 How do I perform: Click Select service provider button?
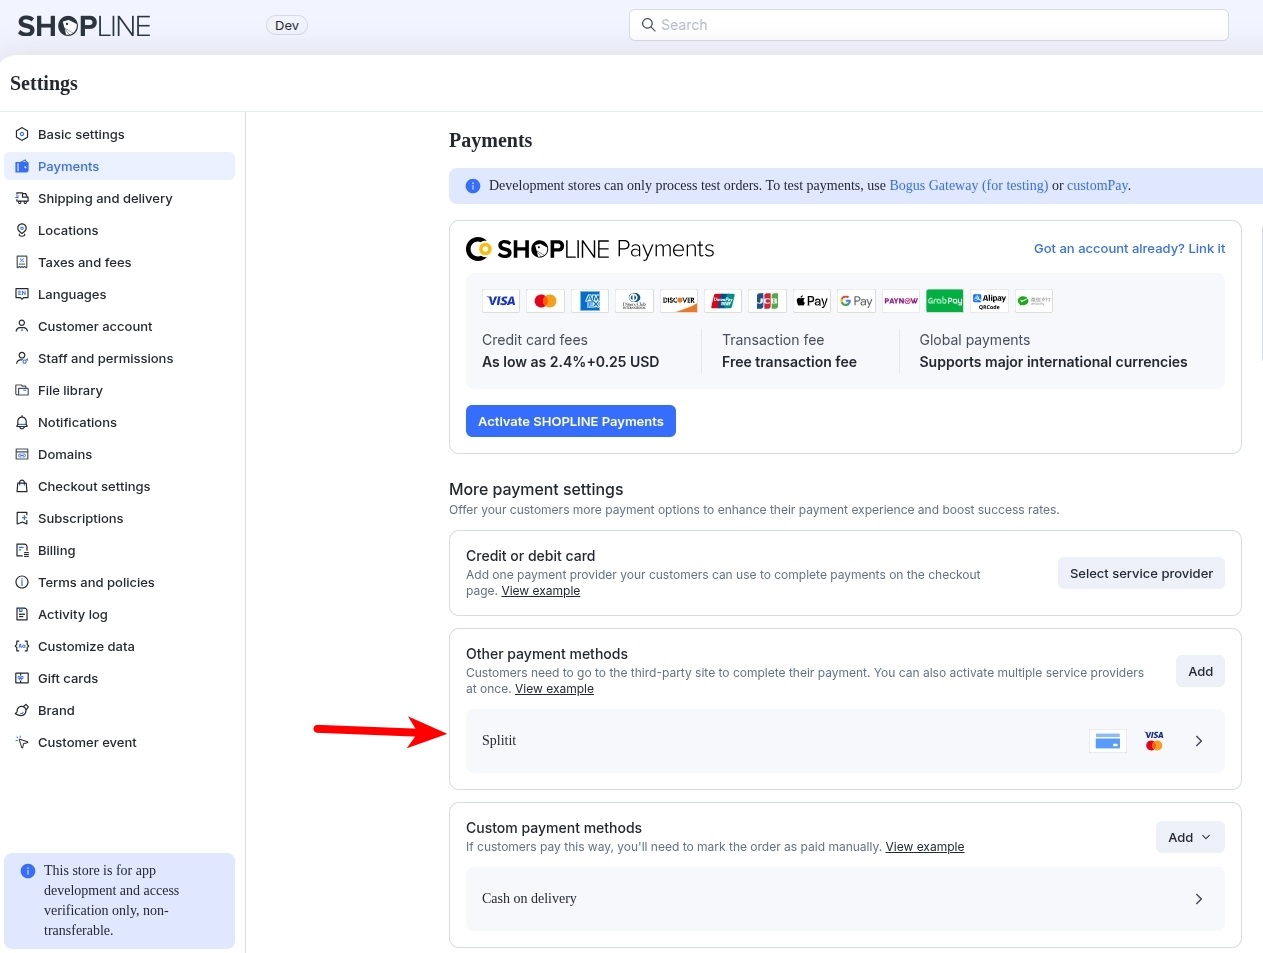[x=1141, y=573]
